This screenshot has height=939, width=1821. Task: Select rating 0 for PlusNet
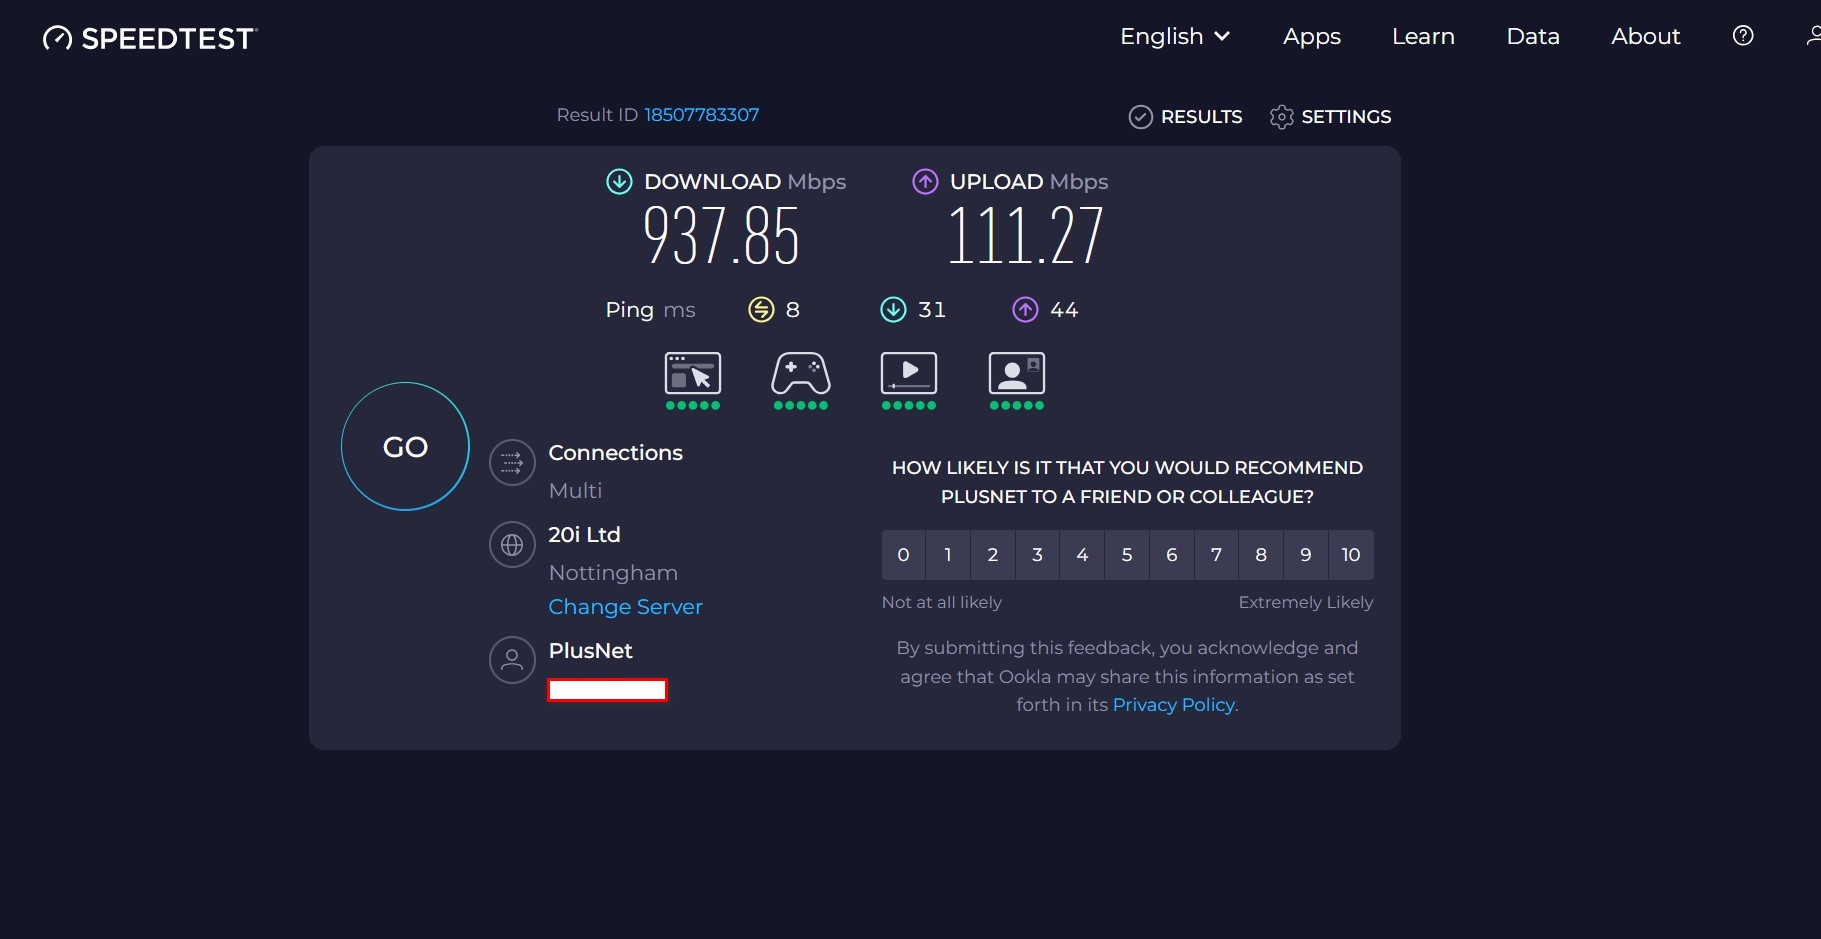[x=903, y=555]
